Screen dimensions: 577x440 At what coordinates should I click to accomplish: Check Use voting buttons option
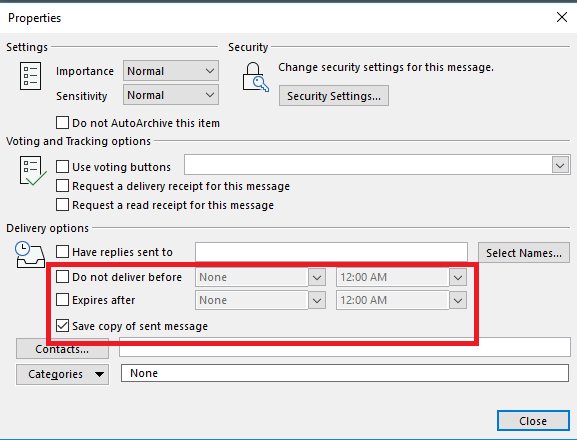pos(62,167)
